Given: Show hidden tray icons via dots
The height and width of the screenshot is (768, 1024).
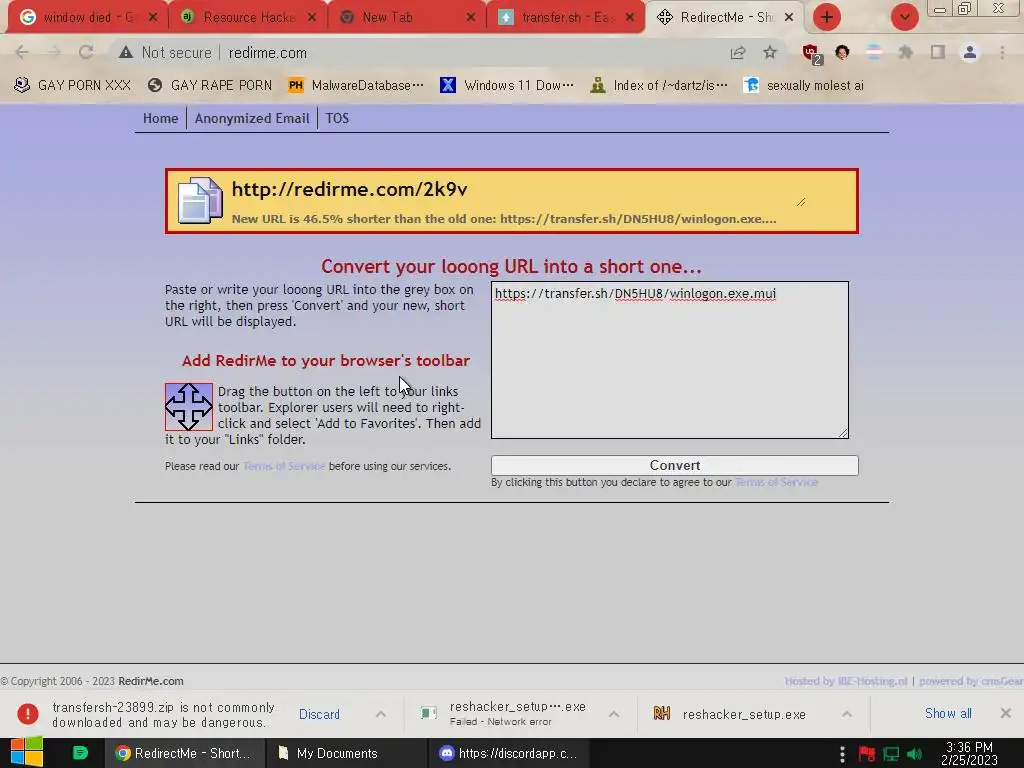Looking at the screenshot, I should coord(842,754).
